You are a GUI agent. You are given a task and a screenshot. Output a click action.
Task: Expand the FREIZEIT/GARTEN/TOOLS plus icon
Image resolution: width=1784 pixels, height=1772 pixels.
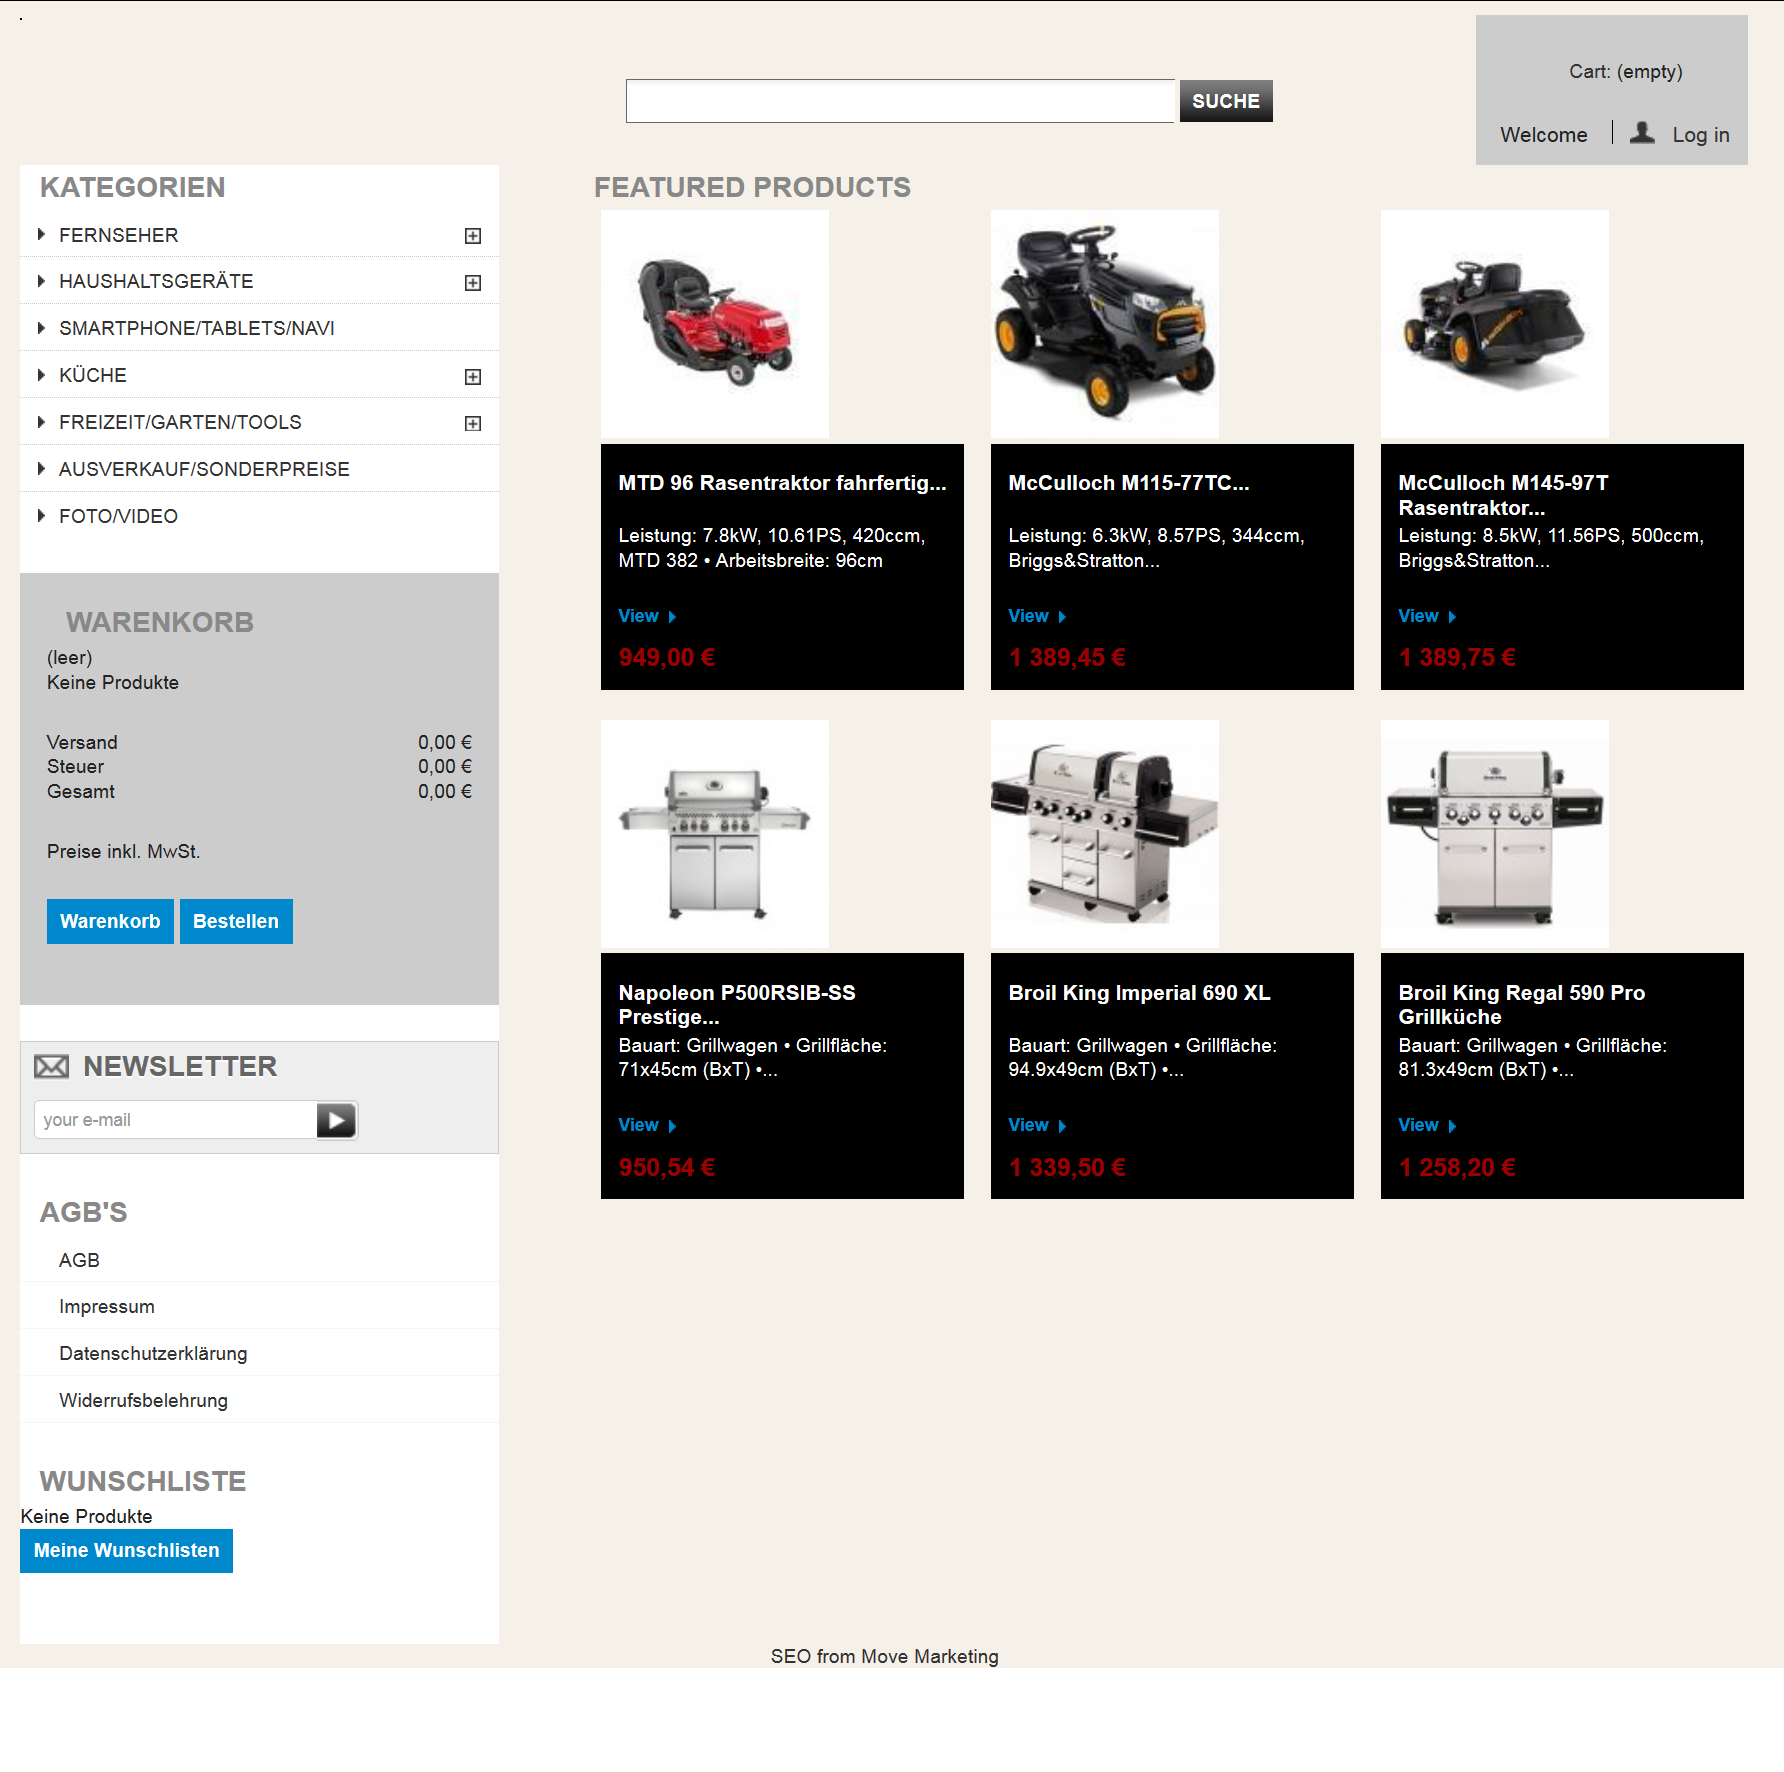[x=473, y=424]
